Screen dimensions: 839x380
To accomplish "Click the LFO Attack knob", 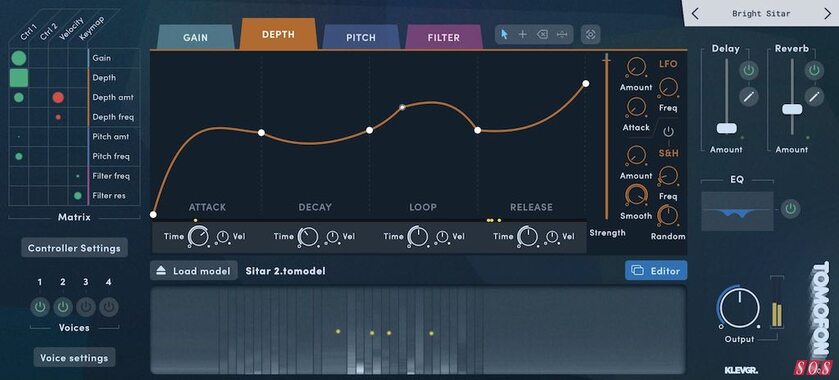I will pos(636,108).
